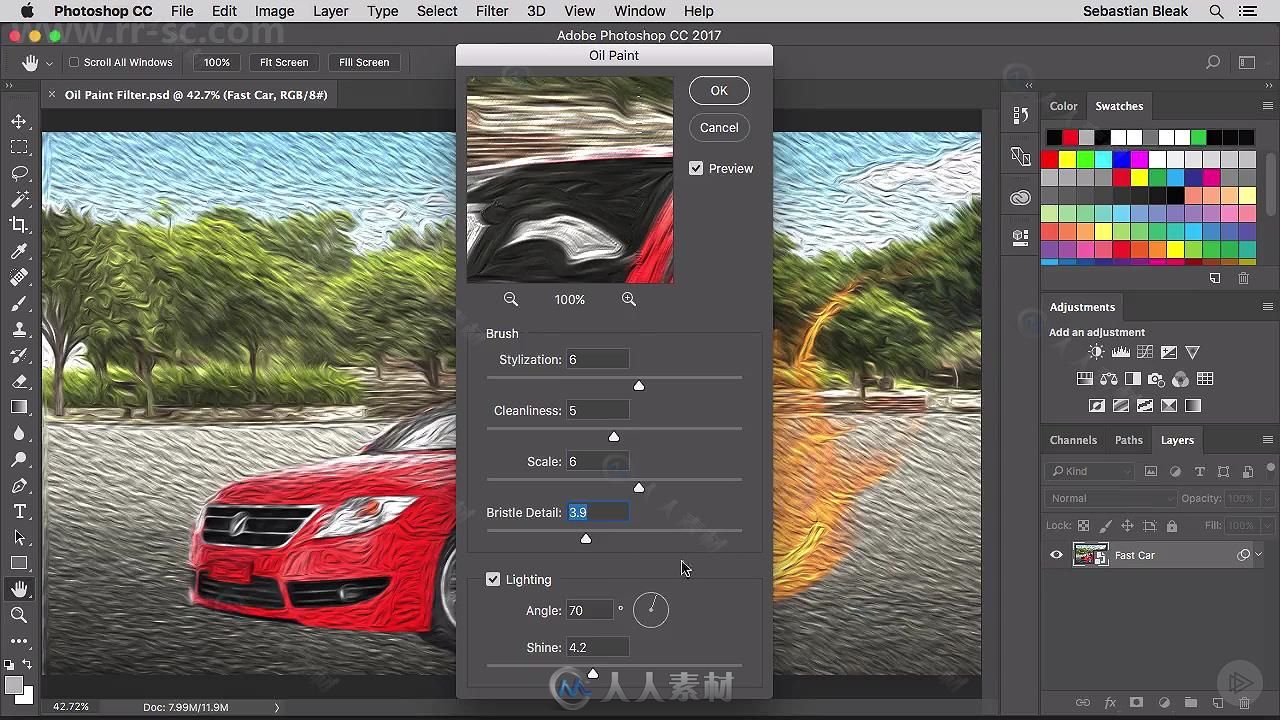This screenshot has height=720, width=1280.
Task: Select the Magic Wand tool
Action: pyautogui.click(x=19, y=199)
